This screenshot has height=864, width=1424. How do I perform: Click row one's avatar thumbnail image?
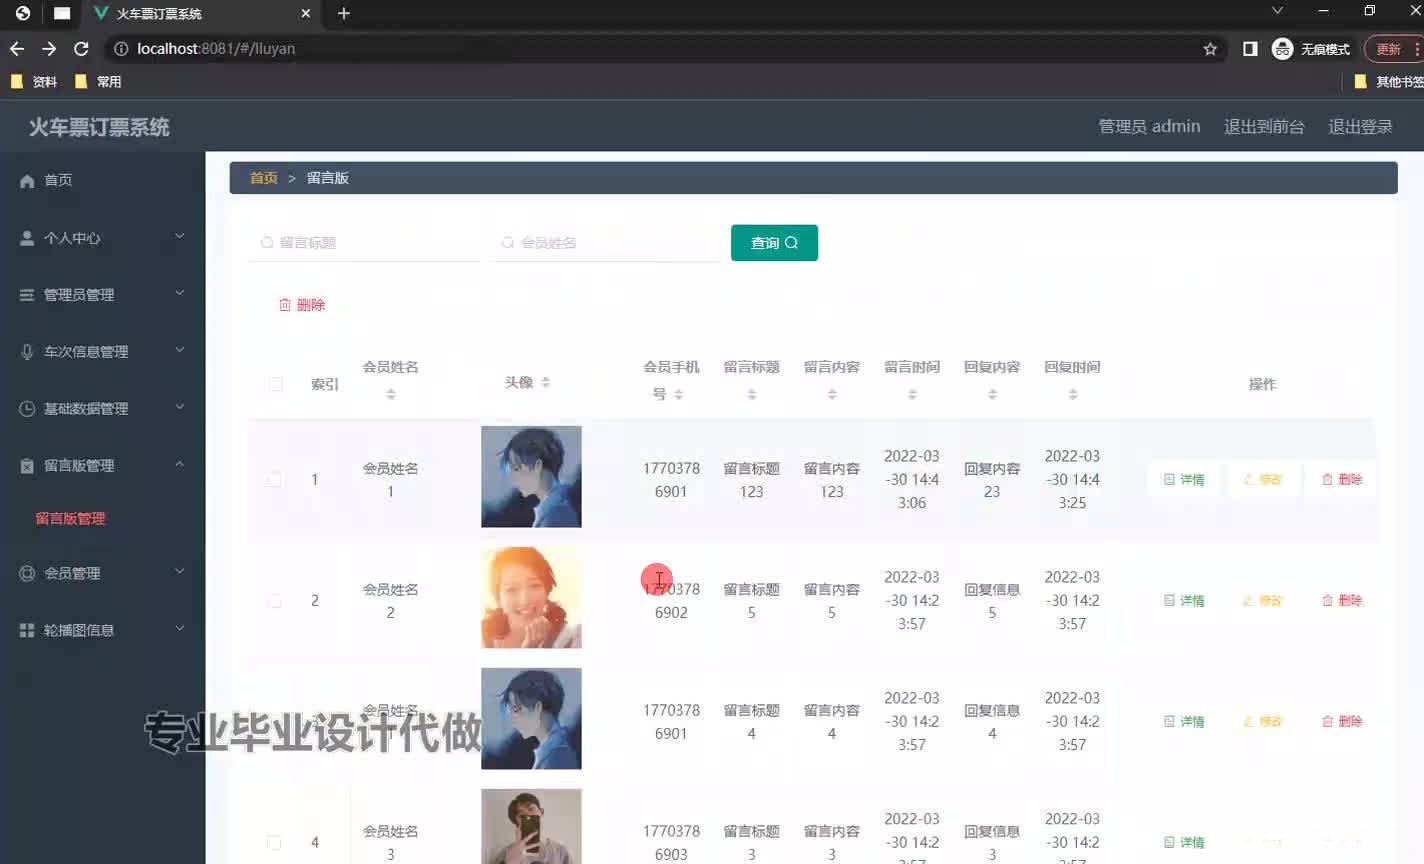click(x=531, y=477)
